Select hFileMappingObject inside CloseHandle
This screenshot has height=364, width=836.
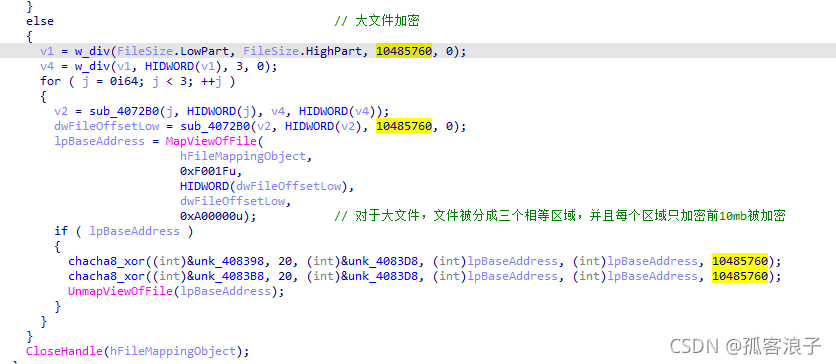pos(172,351)
